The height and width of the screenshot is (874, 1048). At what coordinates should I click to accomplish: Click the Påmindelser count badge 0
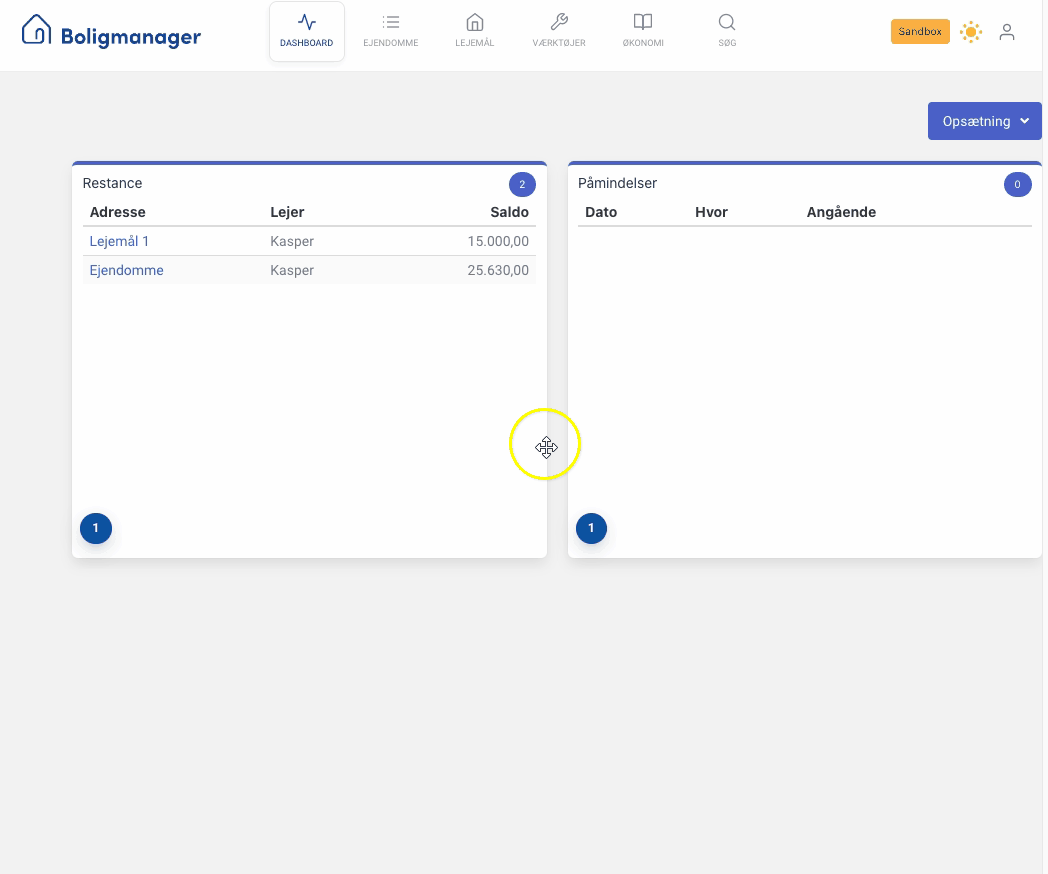click(x=1017, y=184)
